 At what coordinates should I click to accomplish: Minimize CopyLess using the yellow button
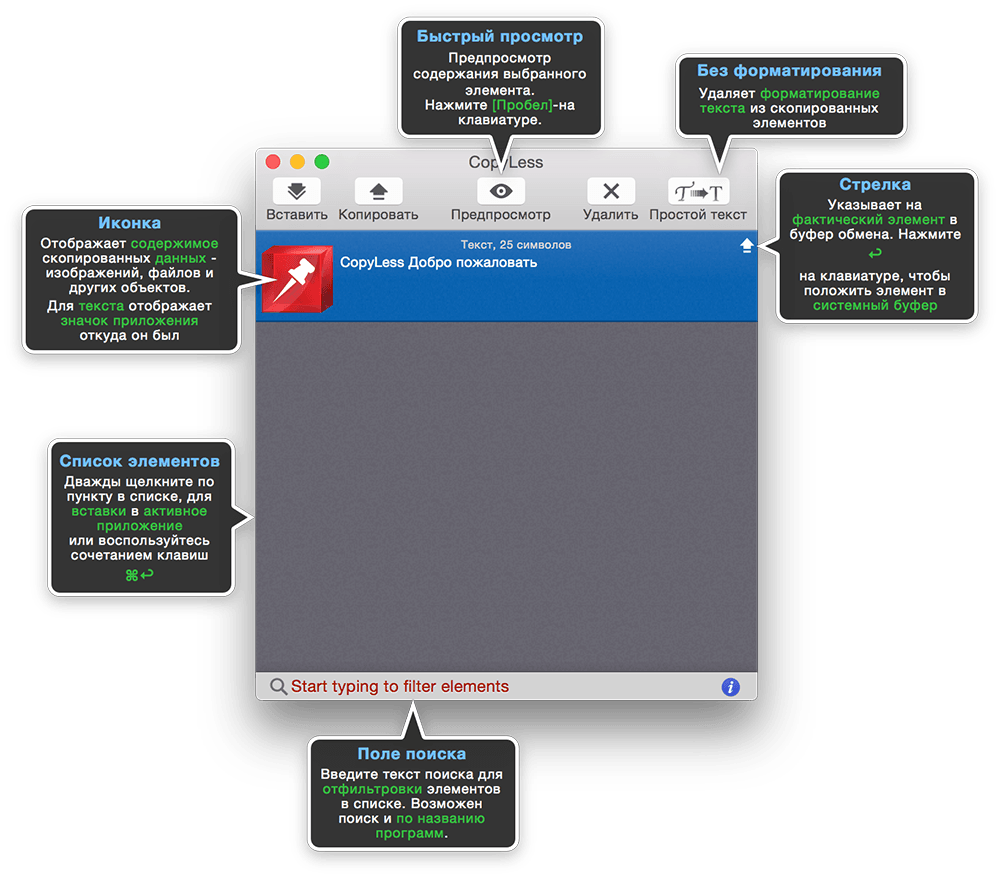297,162
